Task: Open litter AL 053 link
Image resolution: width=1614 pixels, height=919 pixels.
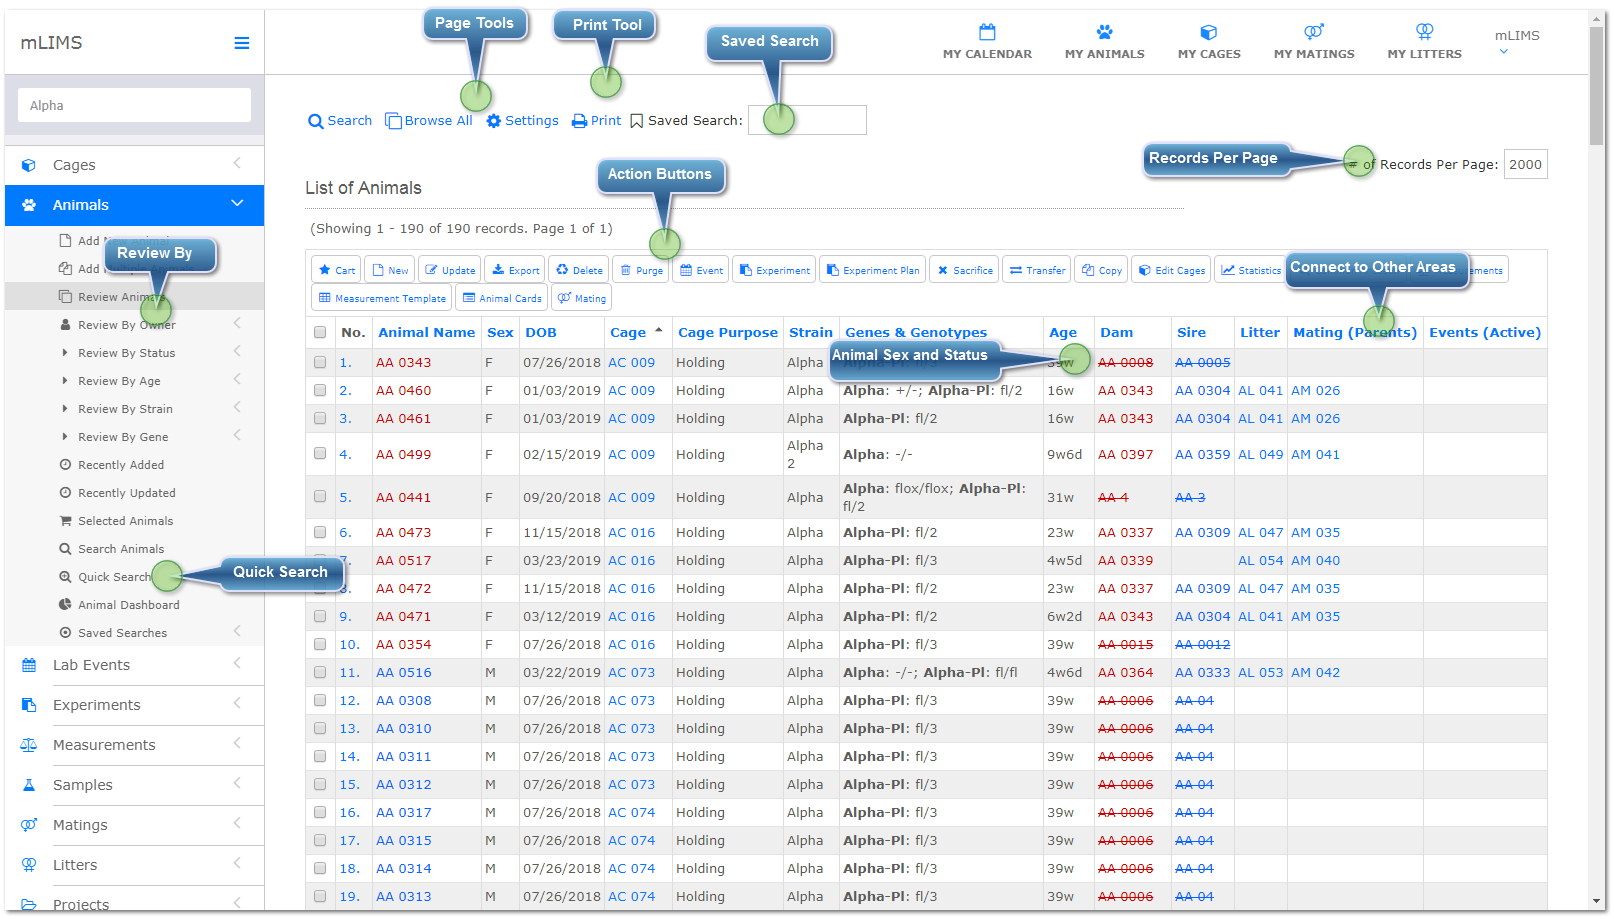Action: [x=1260, y=673]
